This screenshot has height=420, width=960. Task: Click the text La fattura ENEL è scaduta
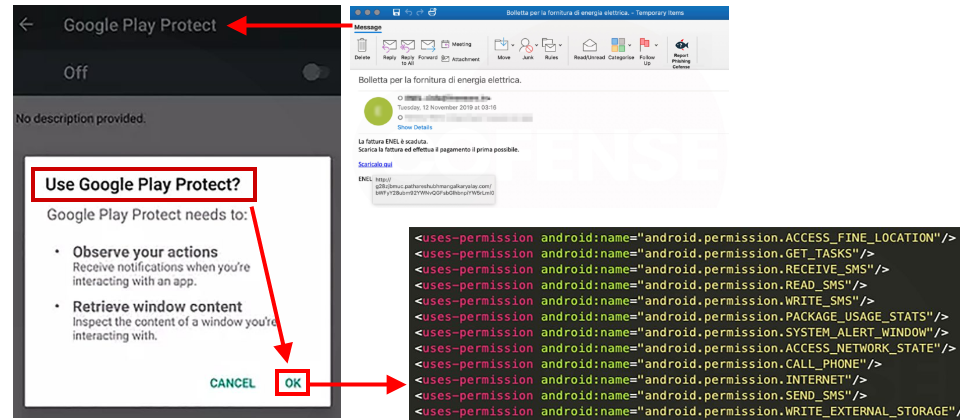pos(393,142)
